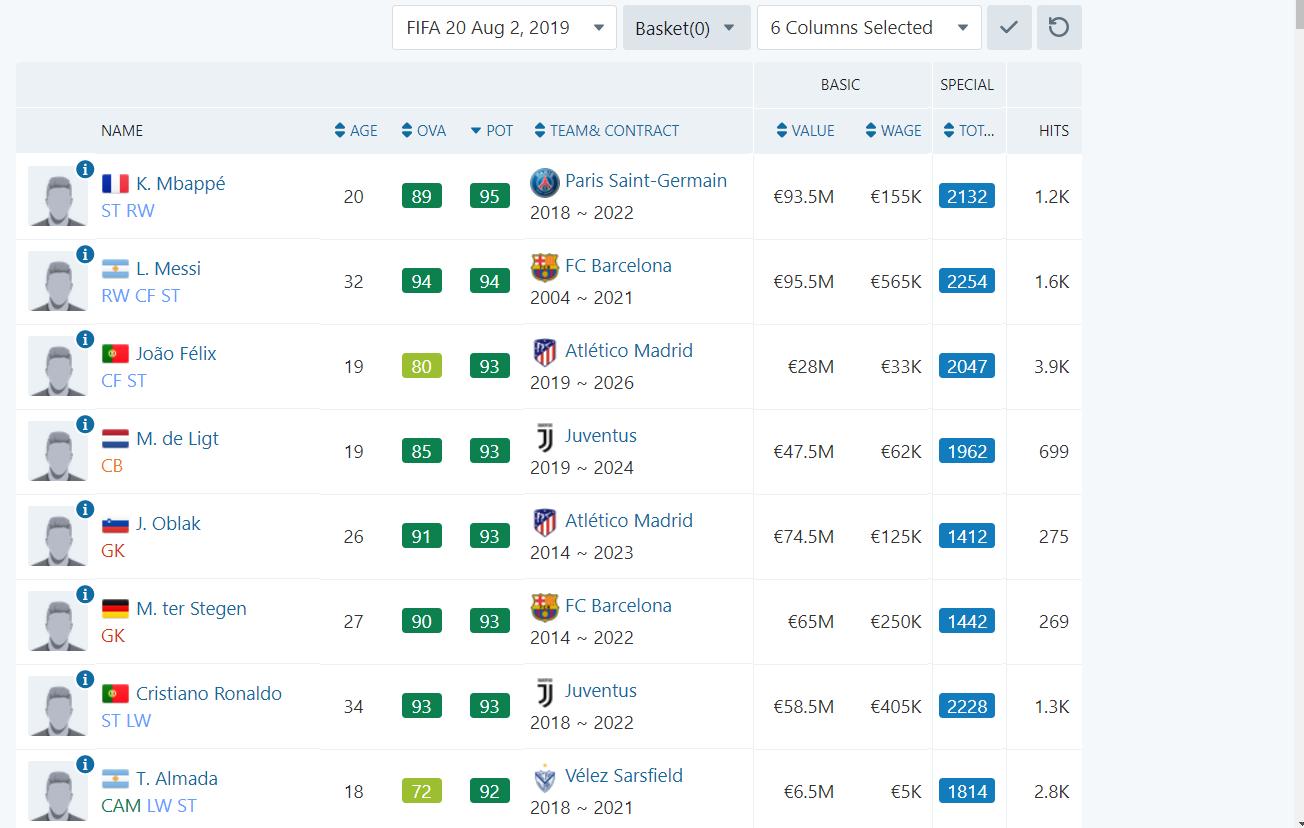Viewport: 1304px width, 828px height.
Task: Click Atlético Madrid crest in João Félix's row
Action: (544, 352)
